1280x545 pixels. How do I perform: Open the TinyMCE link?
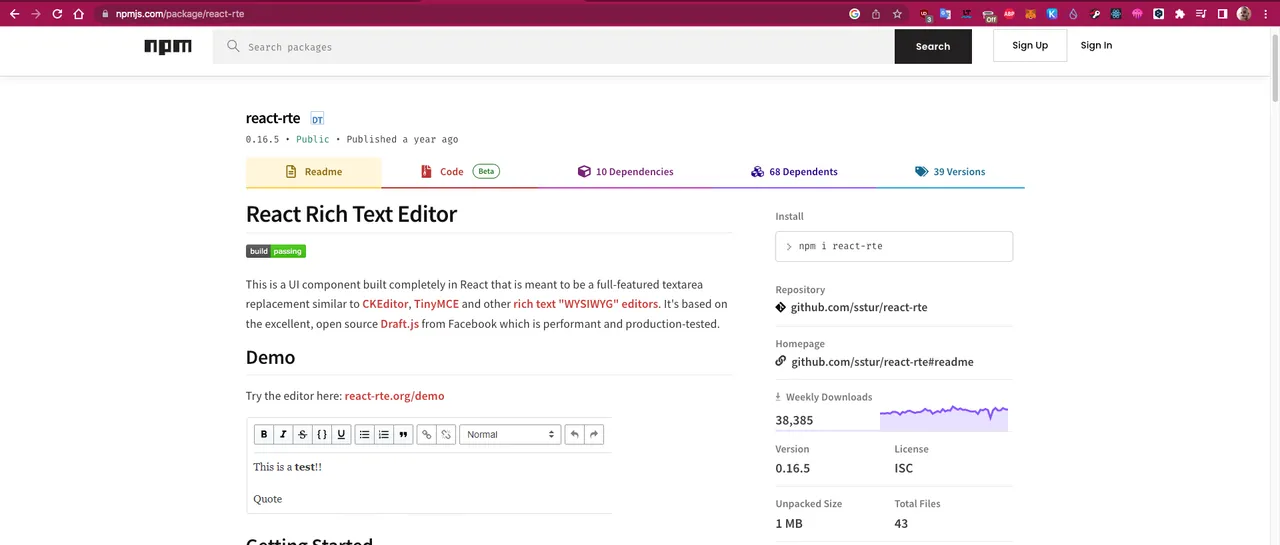coord(436,304)
